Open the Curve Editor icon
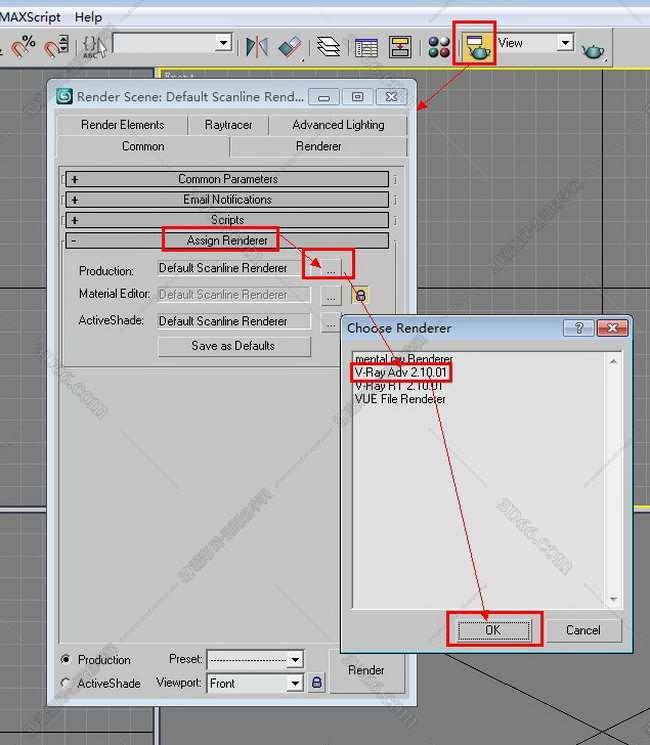 [x=366, y=48]
